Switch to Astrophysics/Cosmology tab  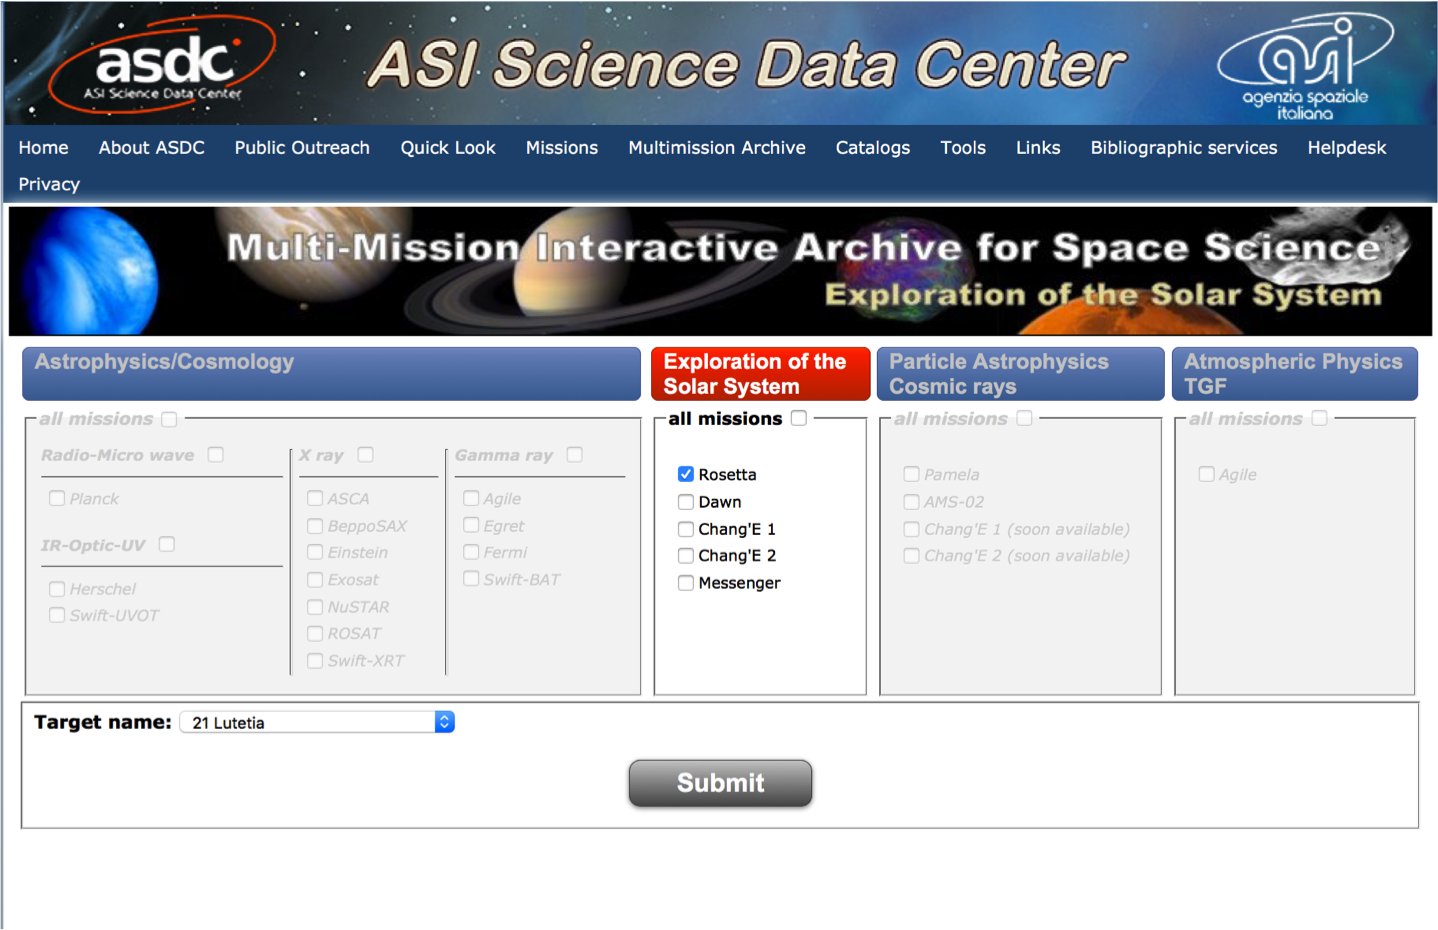click(x=332, y=374)
